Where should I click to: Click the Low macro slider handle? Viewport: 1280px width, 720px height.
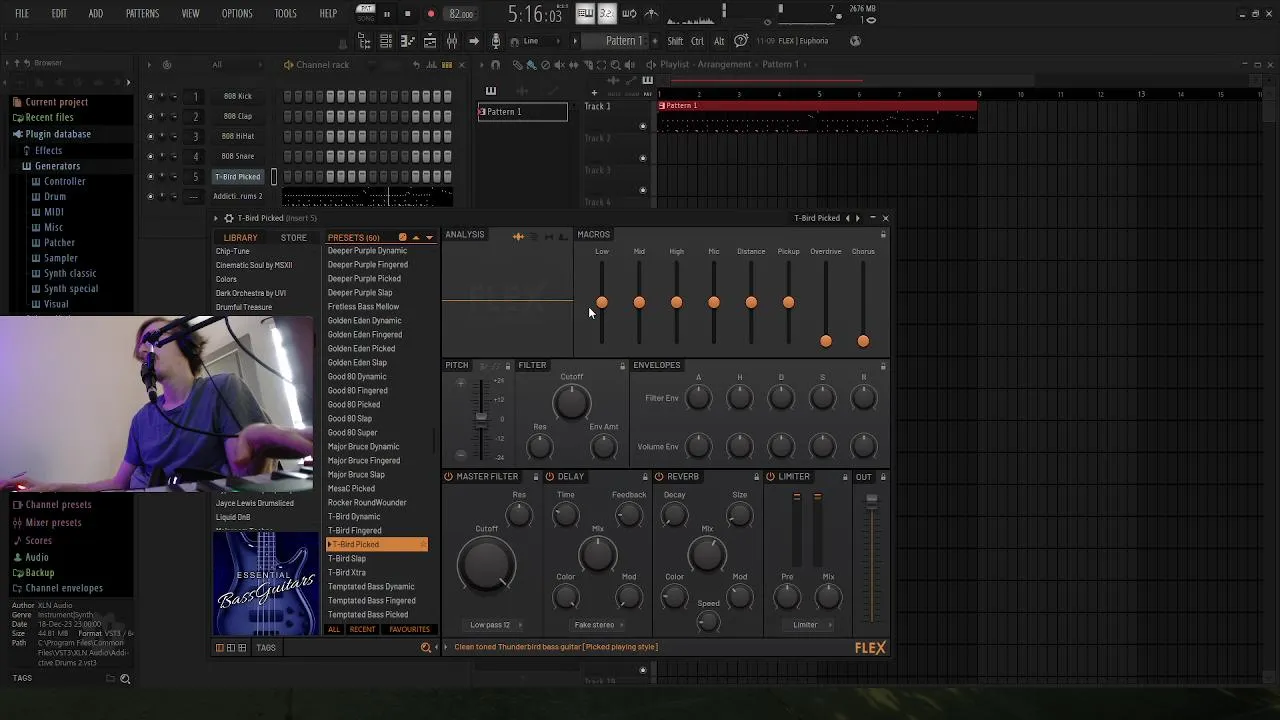602,303
